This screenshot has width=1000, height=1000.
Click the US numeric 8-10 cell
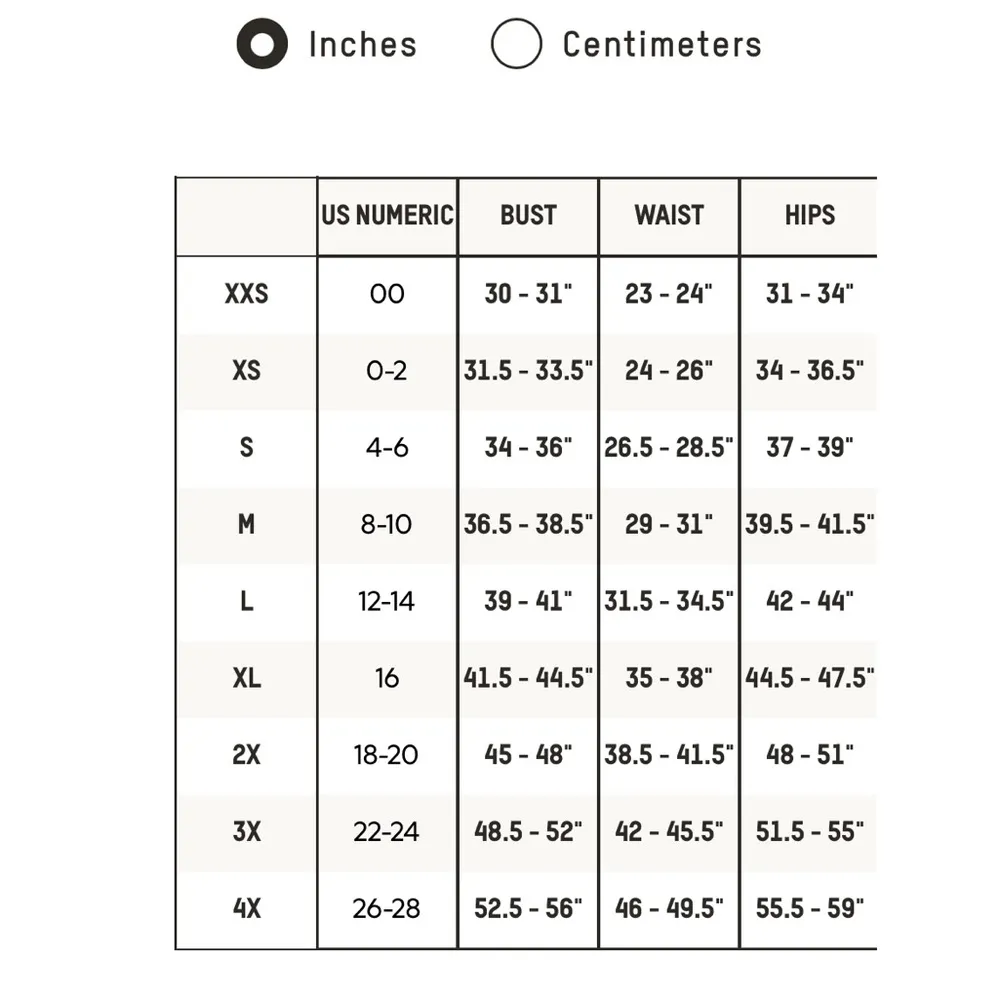point(387,524)
